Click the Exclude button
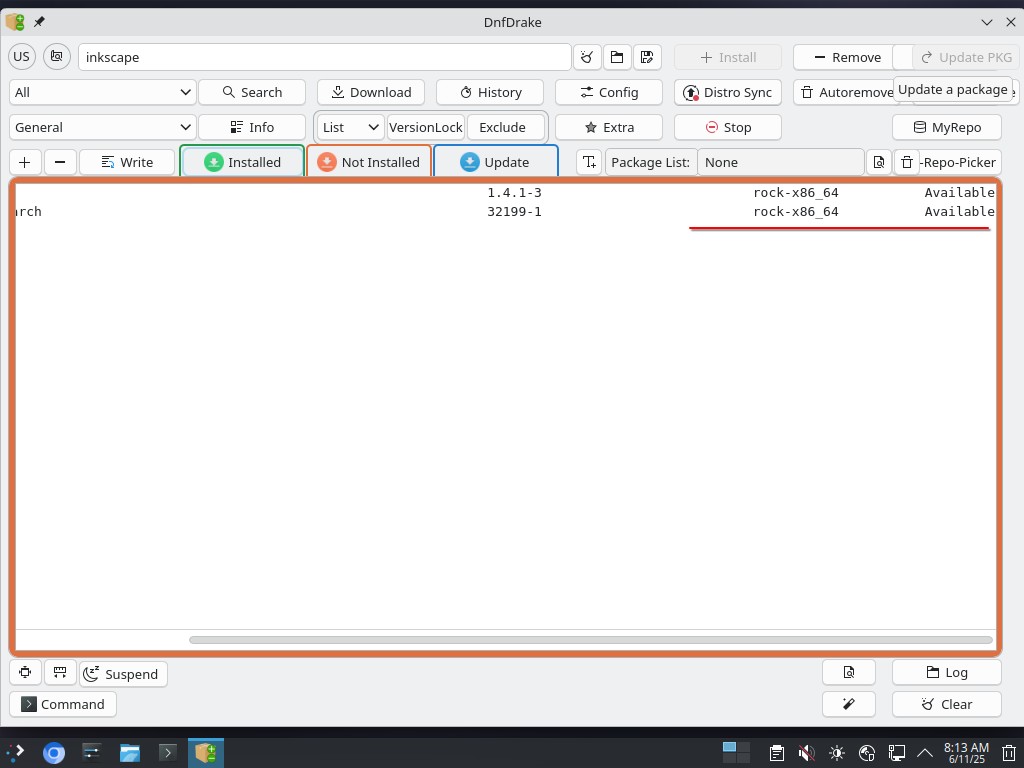This screenshot has width=1024, height=768. click(505, 127)
